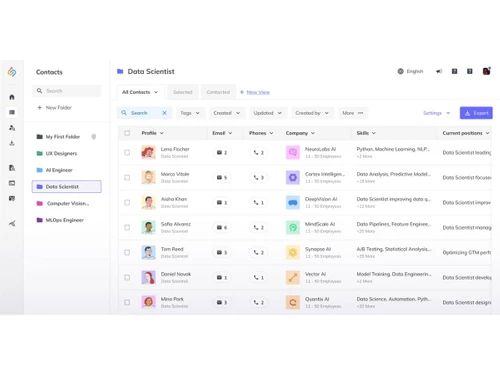Open the Created filter dropdown

pyautogui.click(x=227, y=113)
